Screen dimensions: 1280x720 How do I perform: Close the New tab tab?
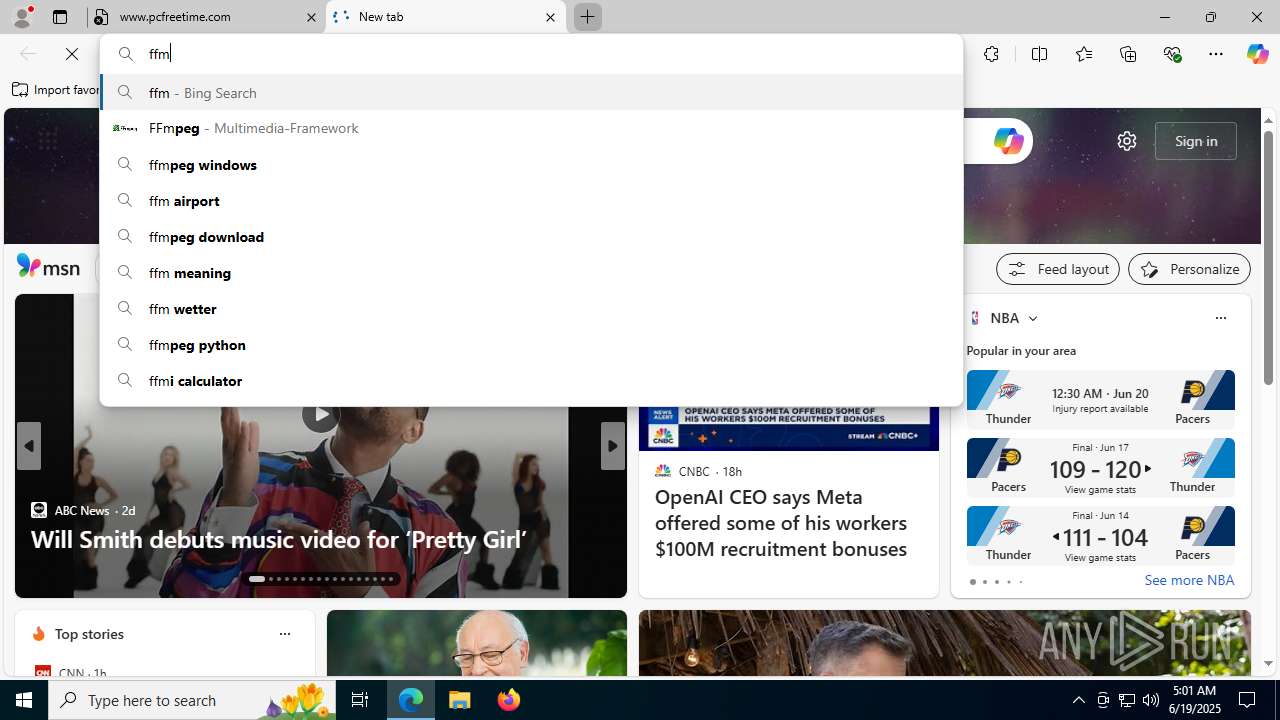point(550,17)
